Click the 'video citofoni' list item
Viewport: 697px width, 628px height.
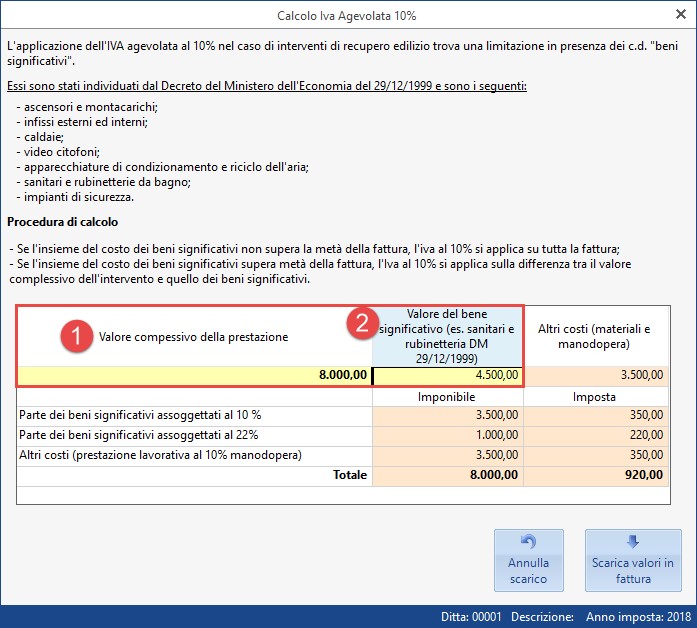[58, 152]
